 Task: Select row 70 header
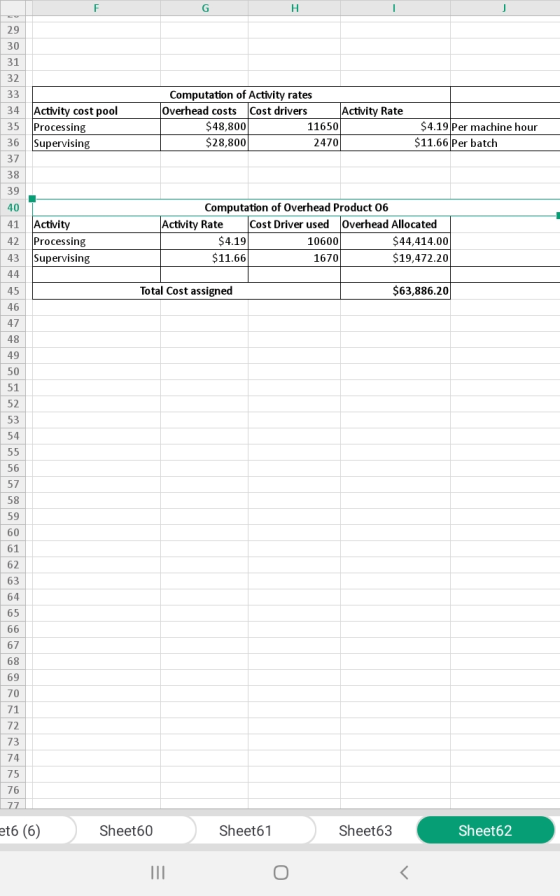pyautogui.click(x=13, y=693)
